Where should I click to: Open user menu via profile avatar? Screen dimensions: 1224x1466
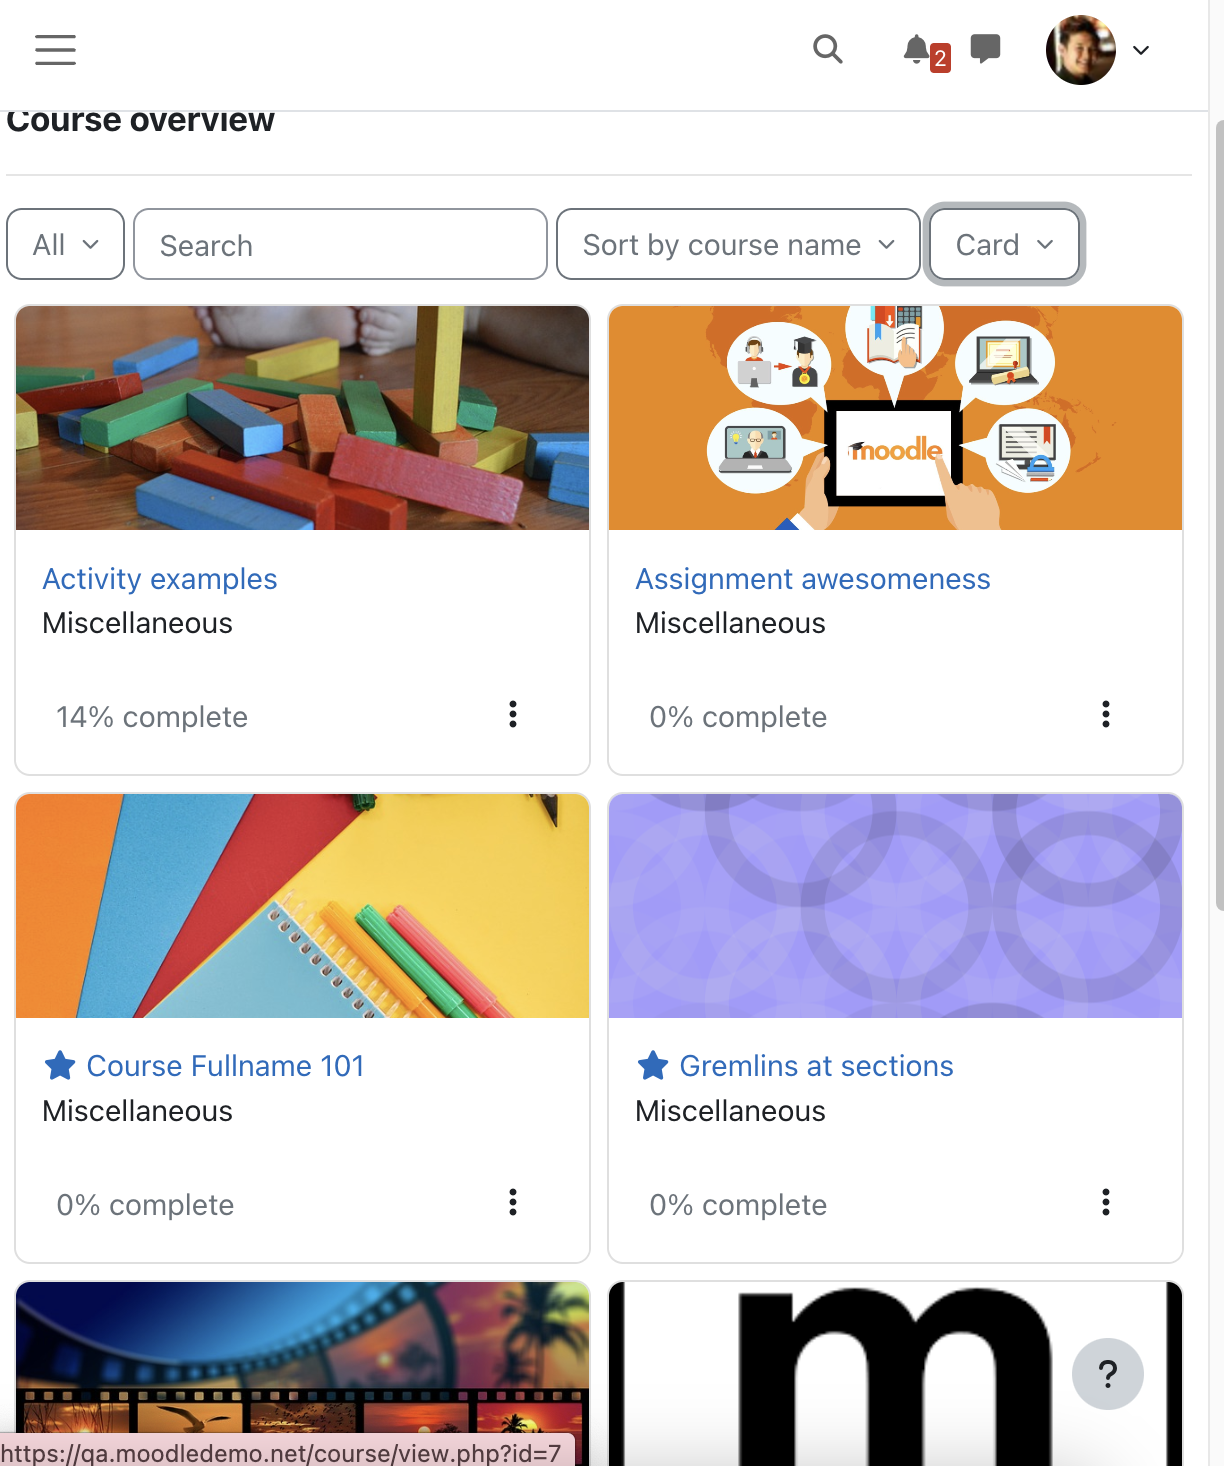(1081, 50)
